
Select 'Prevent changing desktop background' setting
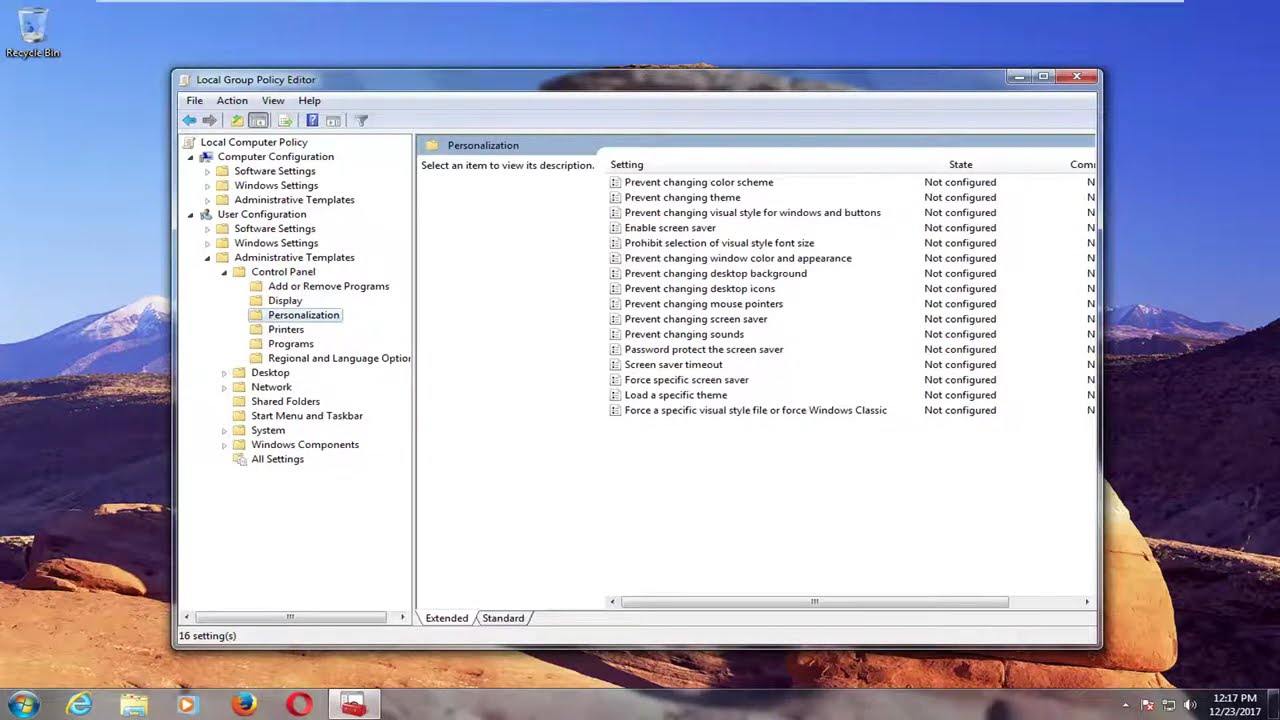point(715,274)
